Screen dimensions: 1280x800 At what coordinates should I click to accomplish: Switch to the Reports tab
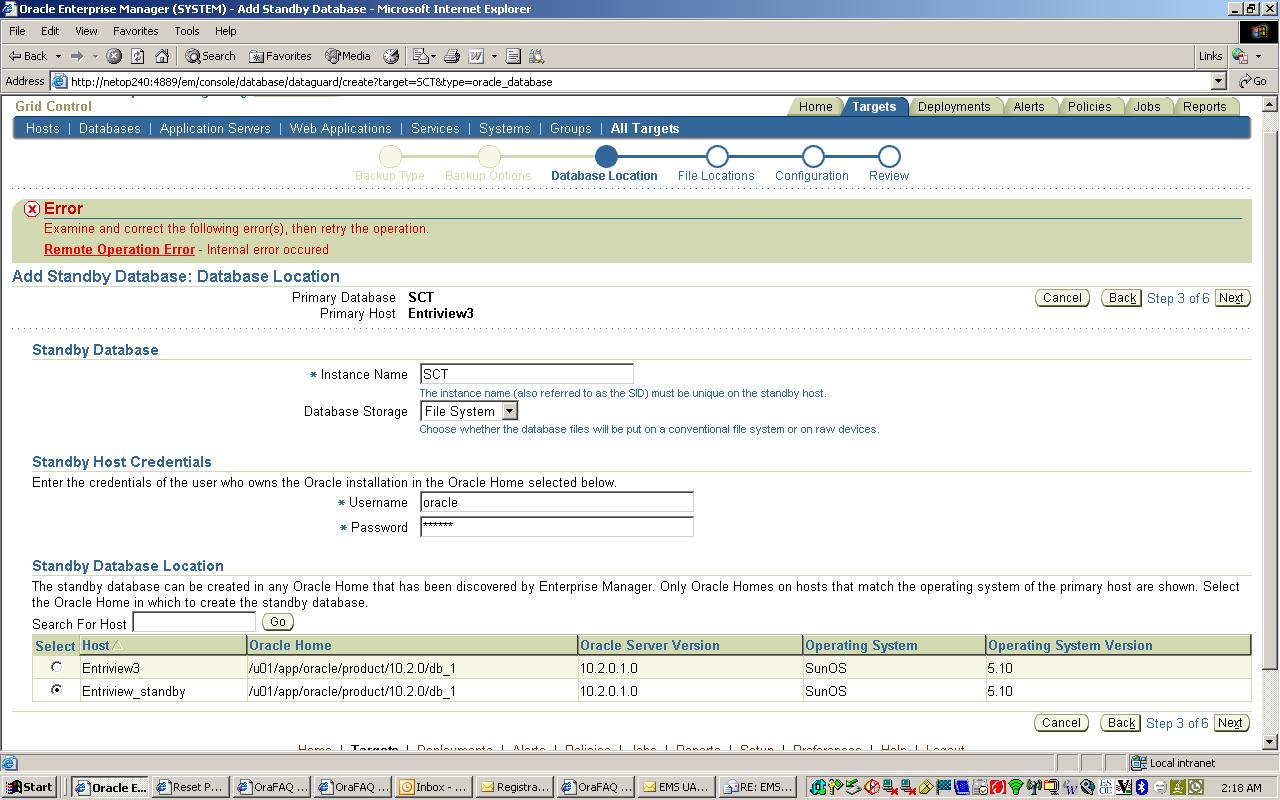click(x=1204, y=107)
